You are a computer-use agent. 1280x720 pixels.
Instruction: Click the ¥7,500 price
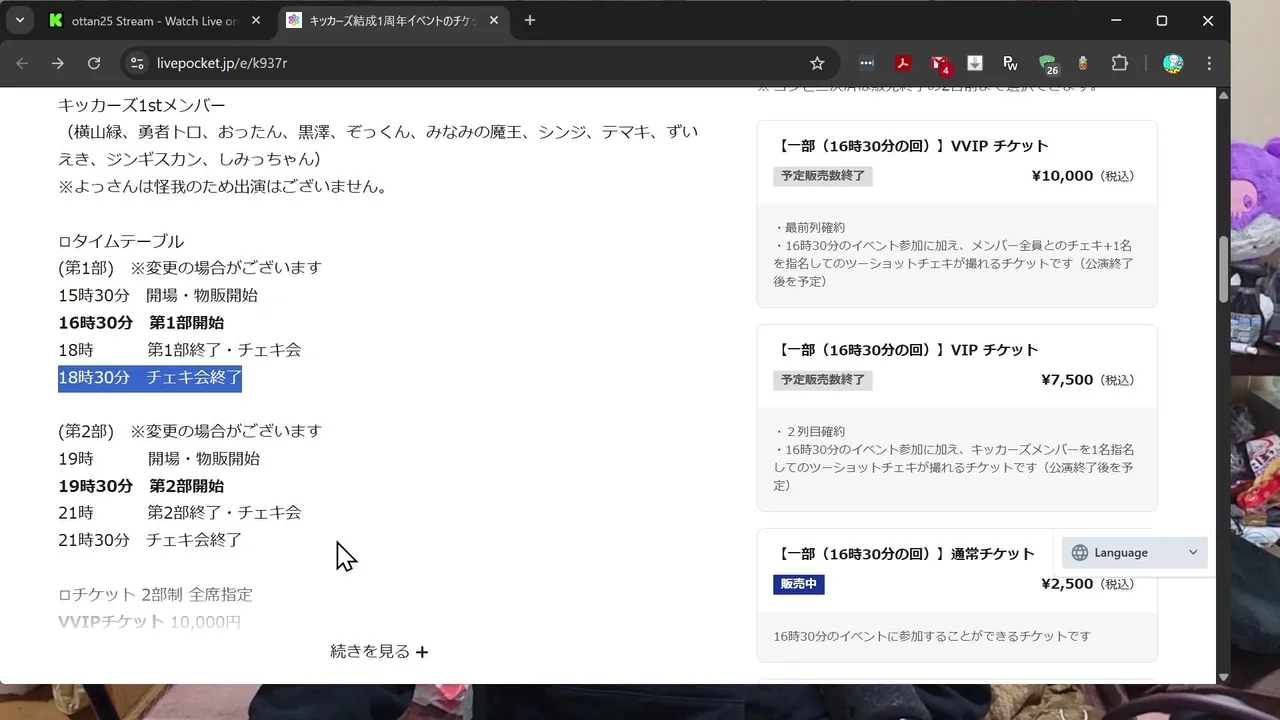[x=1067, y=380]
